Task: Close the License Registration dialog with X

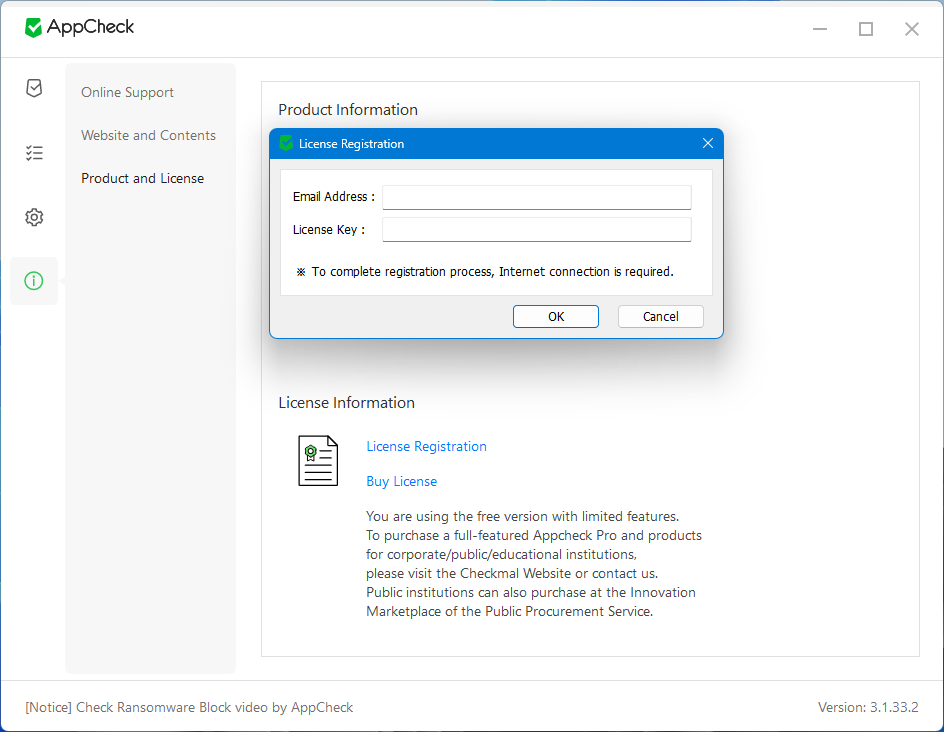Action: pyautogui.click(x=708, y=144)
